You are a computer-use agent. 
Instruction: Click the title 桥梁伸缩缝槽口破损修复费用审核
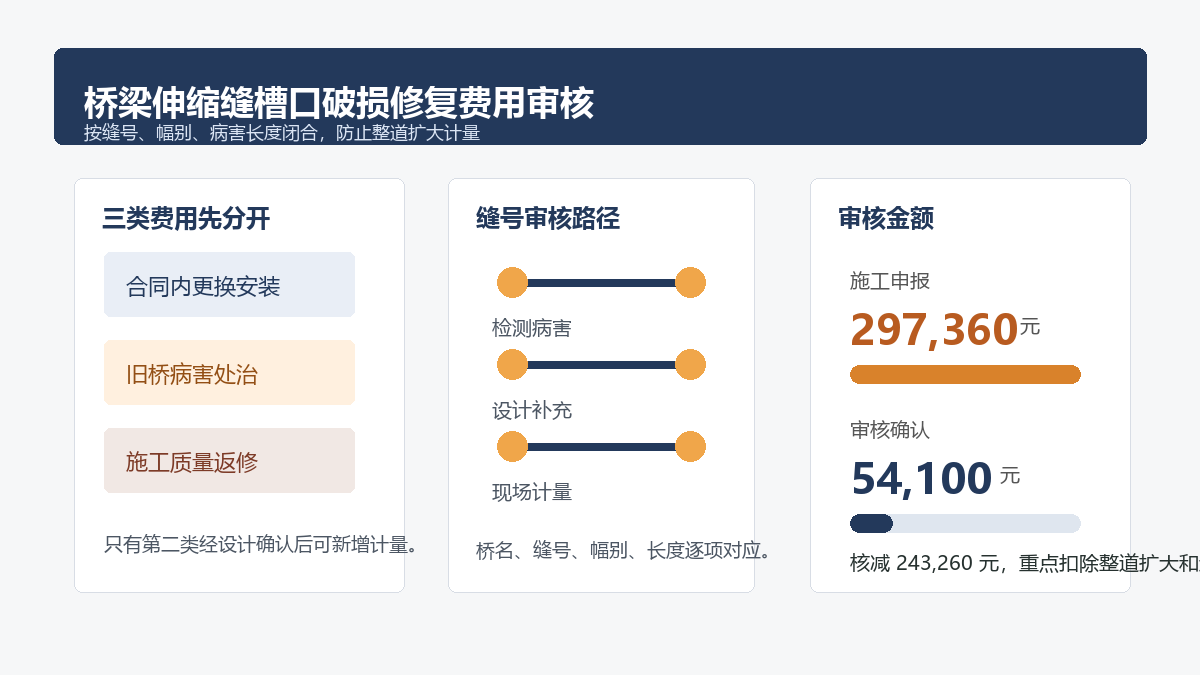[339, 104]
